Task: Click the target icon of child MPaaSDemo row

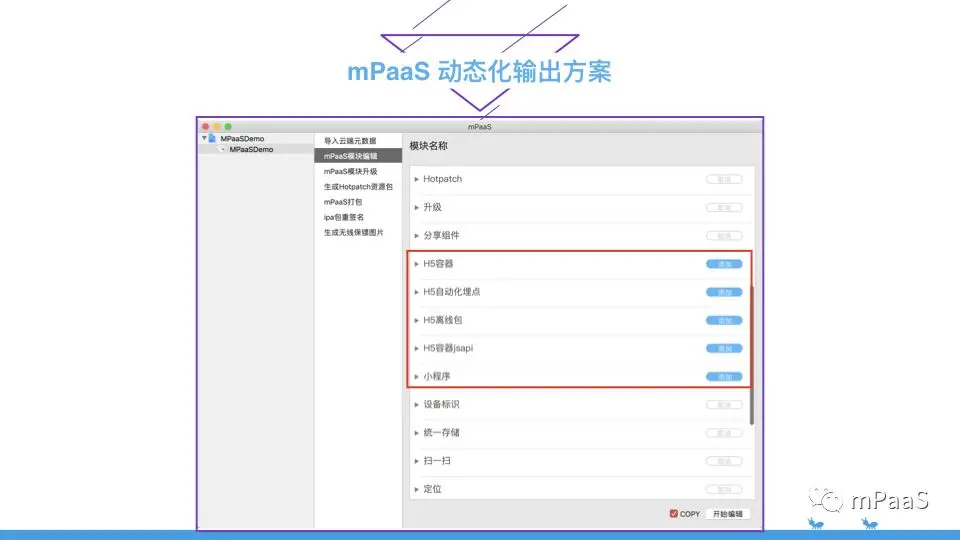Action: pyautogui.click(x=222, y=149)
